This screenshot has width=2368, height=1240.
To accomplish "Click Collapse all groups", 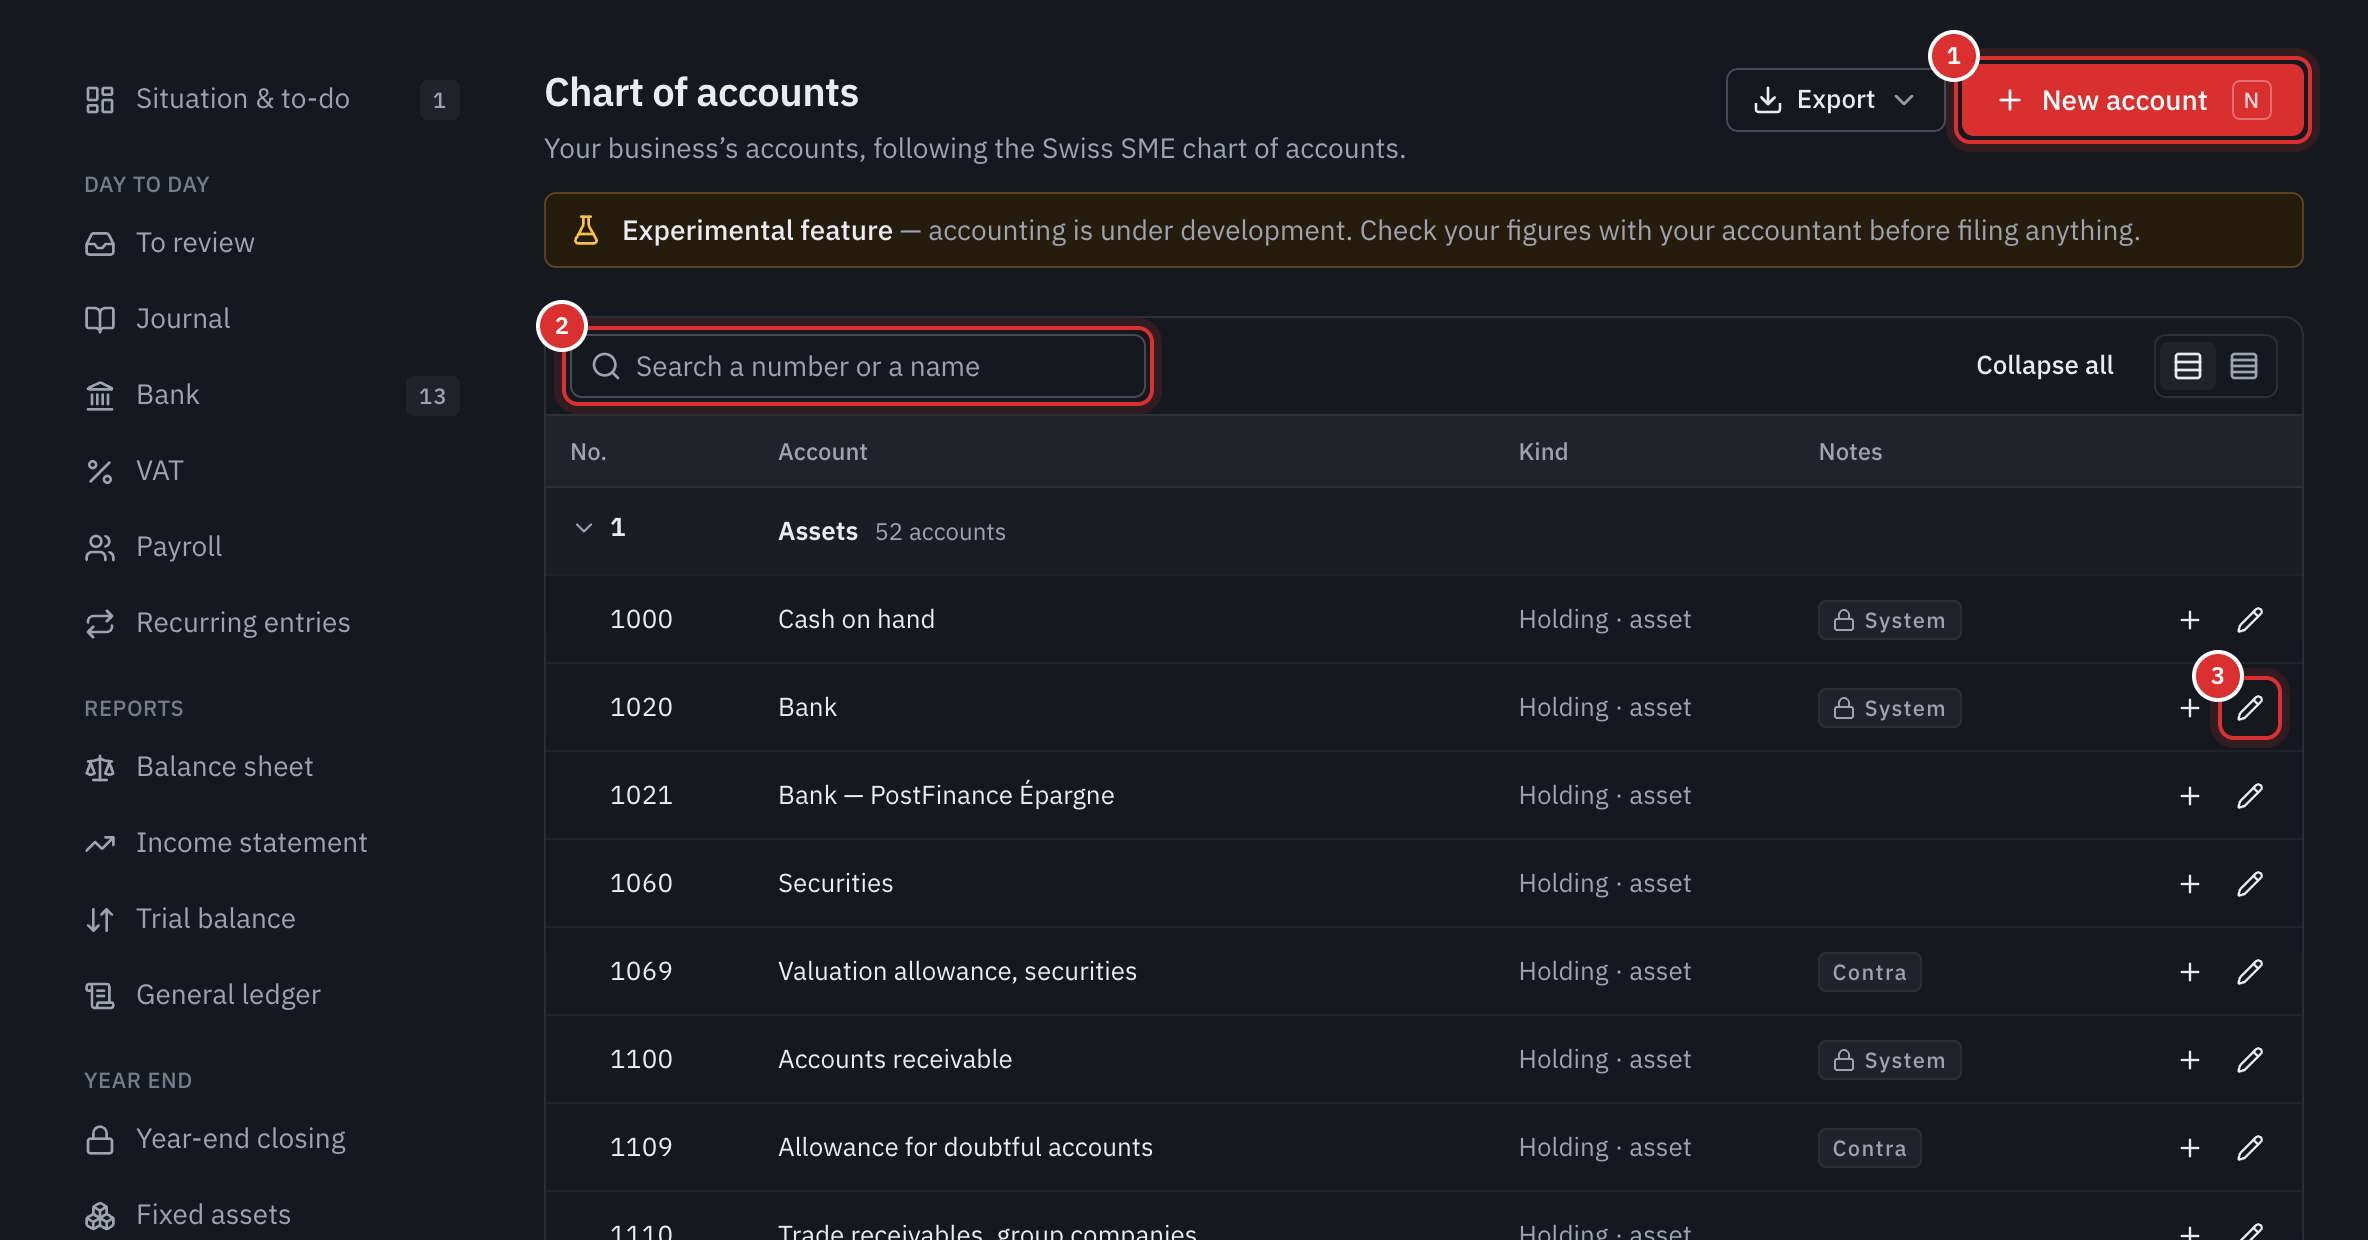I will click(2044, 366).
